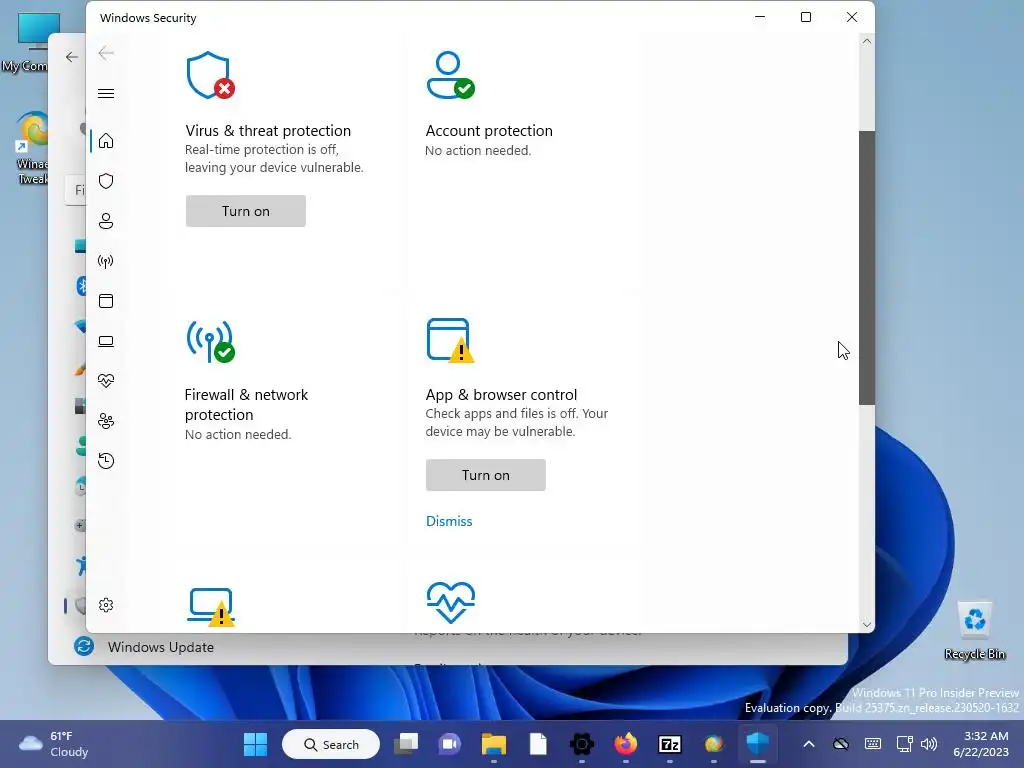Open Device security laptop icon in sidebar
The width and height of the screenshot is (1024, 768).
pyautogui.click(x=106, y=341)
